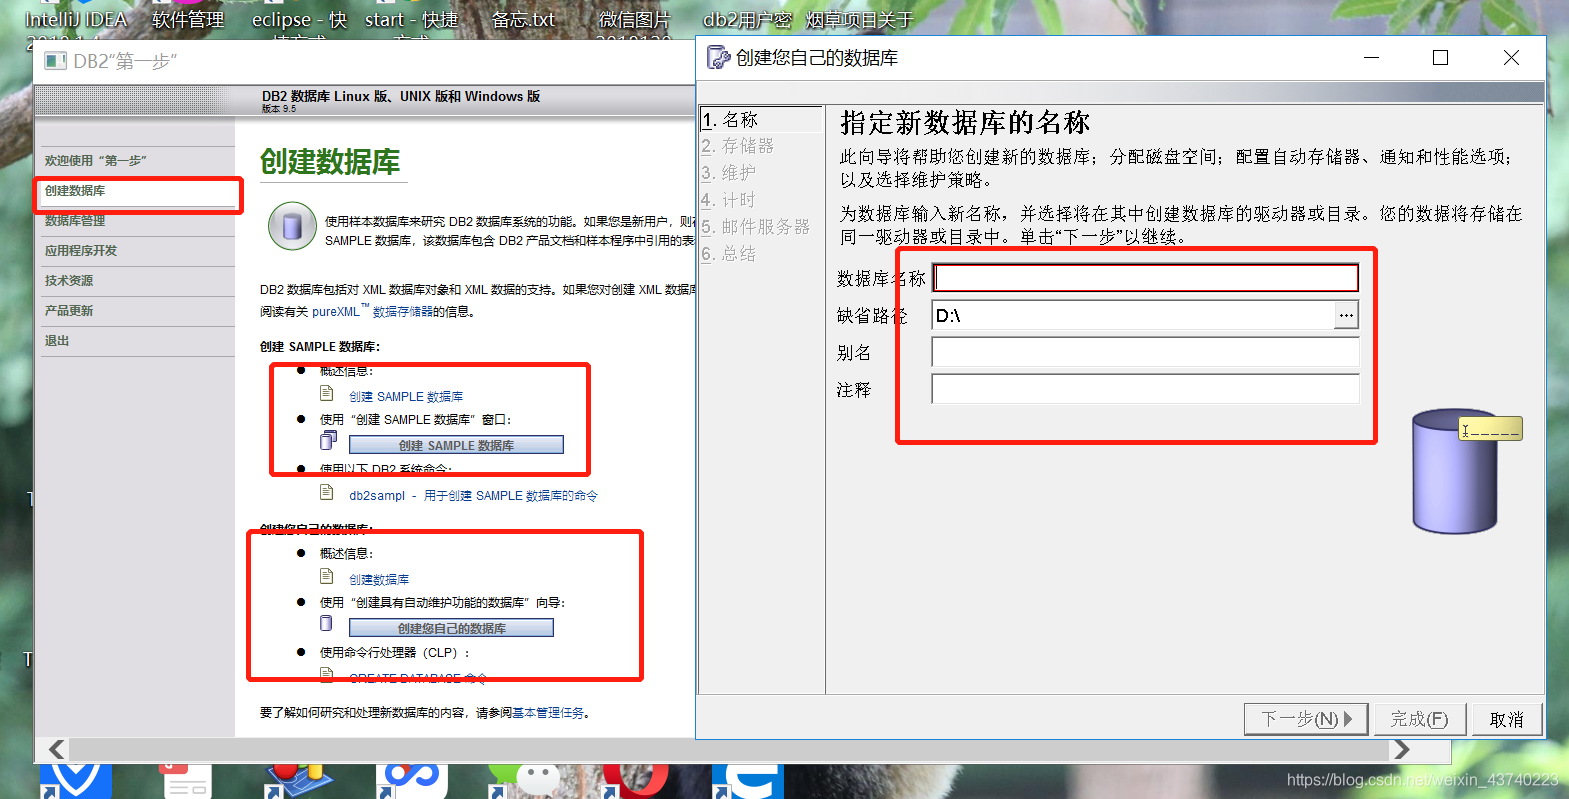Click the 完成(F) button
The height and width of the screenshot is (799, 1569).
pos(1419,719)
